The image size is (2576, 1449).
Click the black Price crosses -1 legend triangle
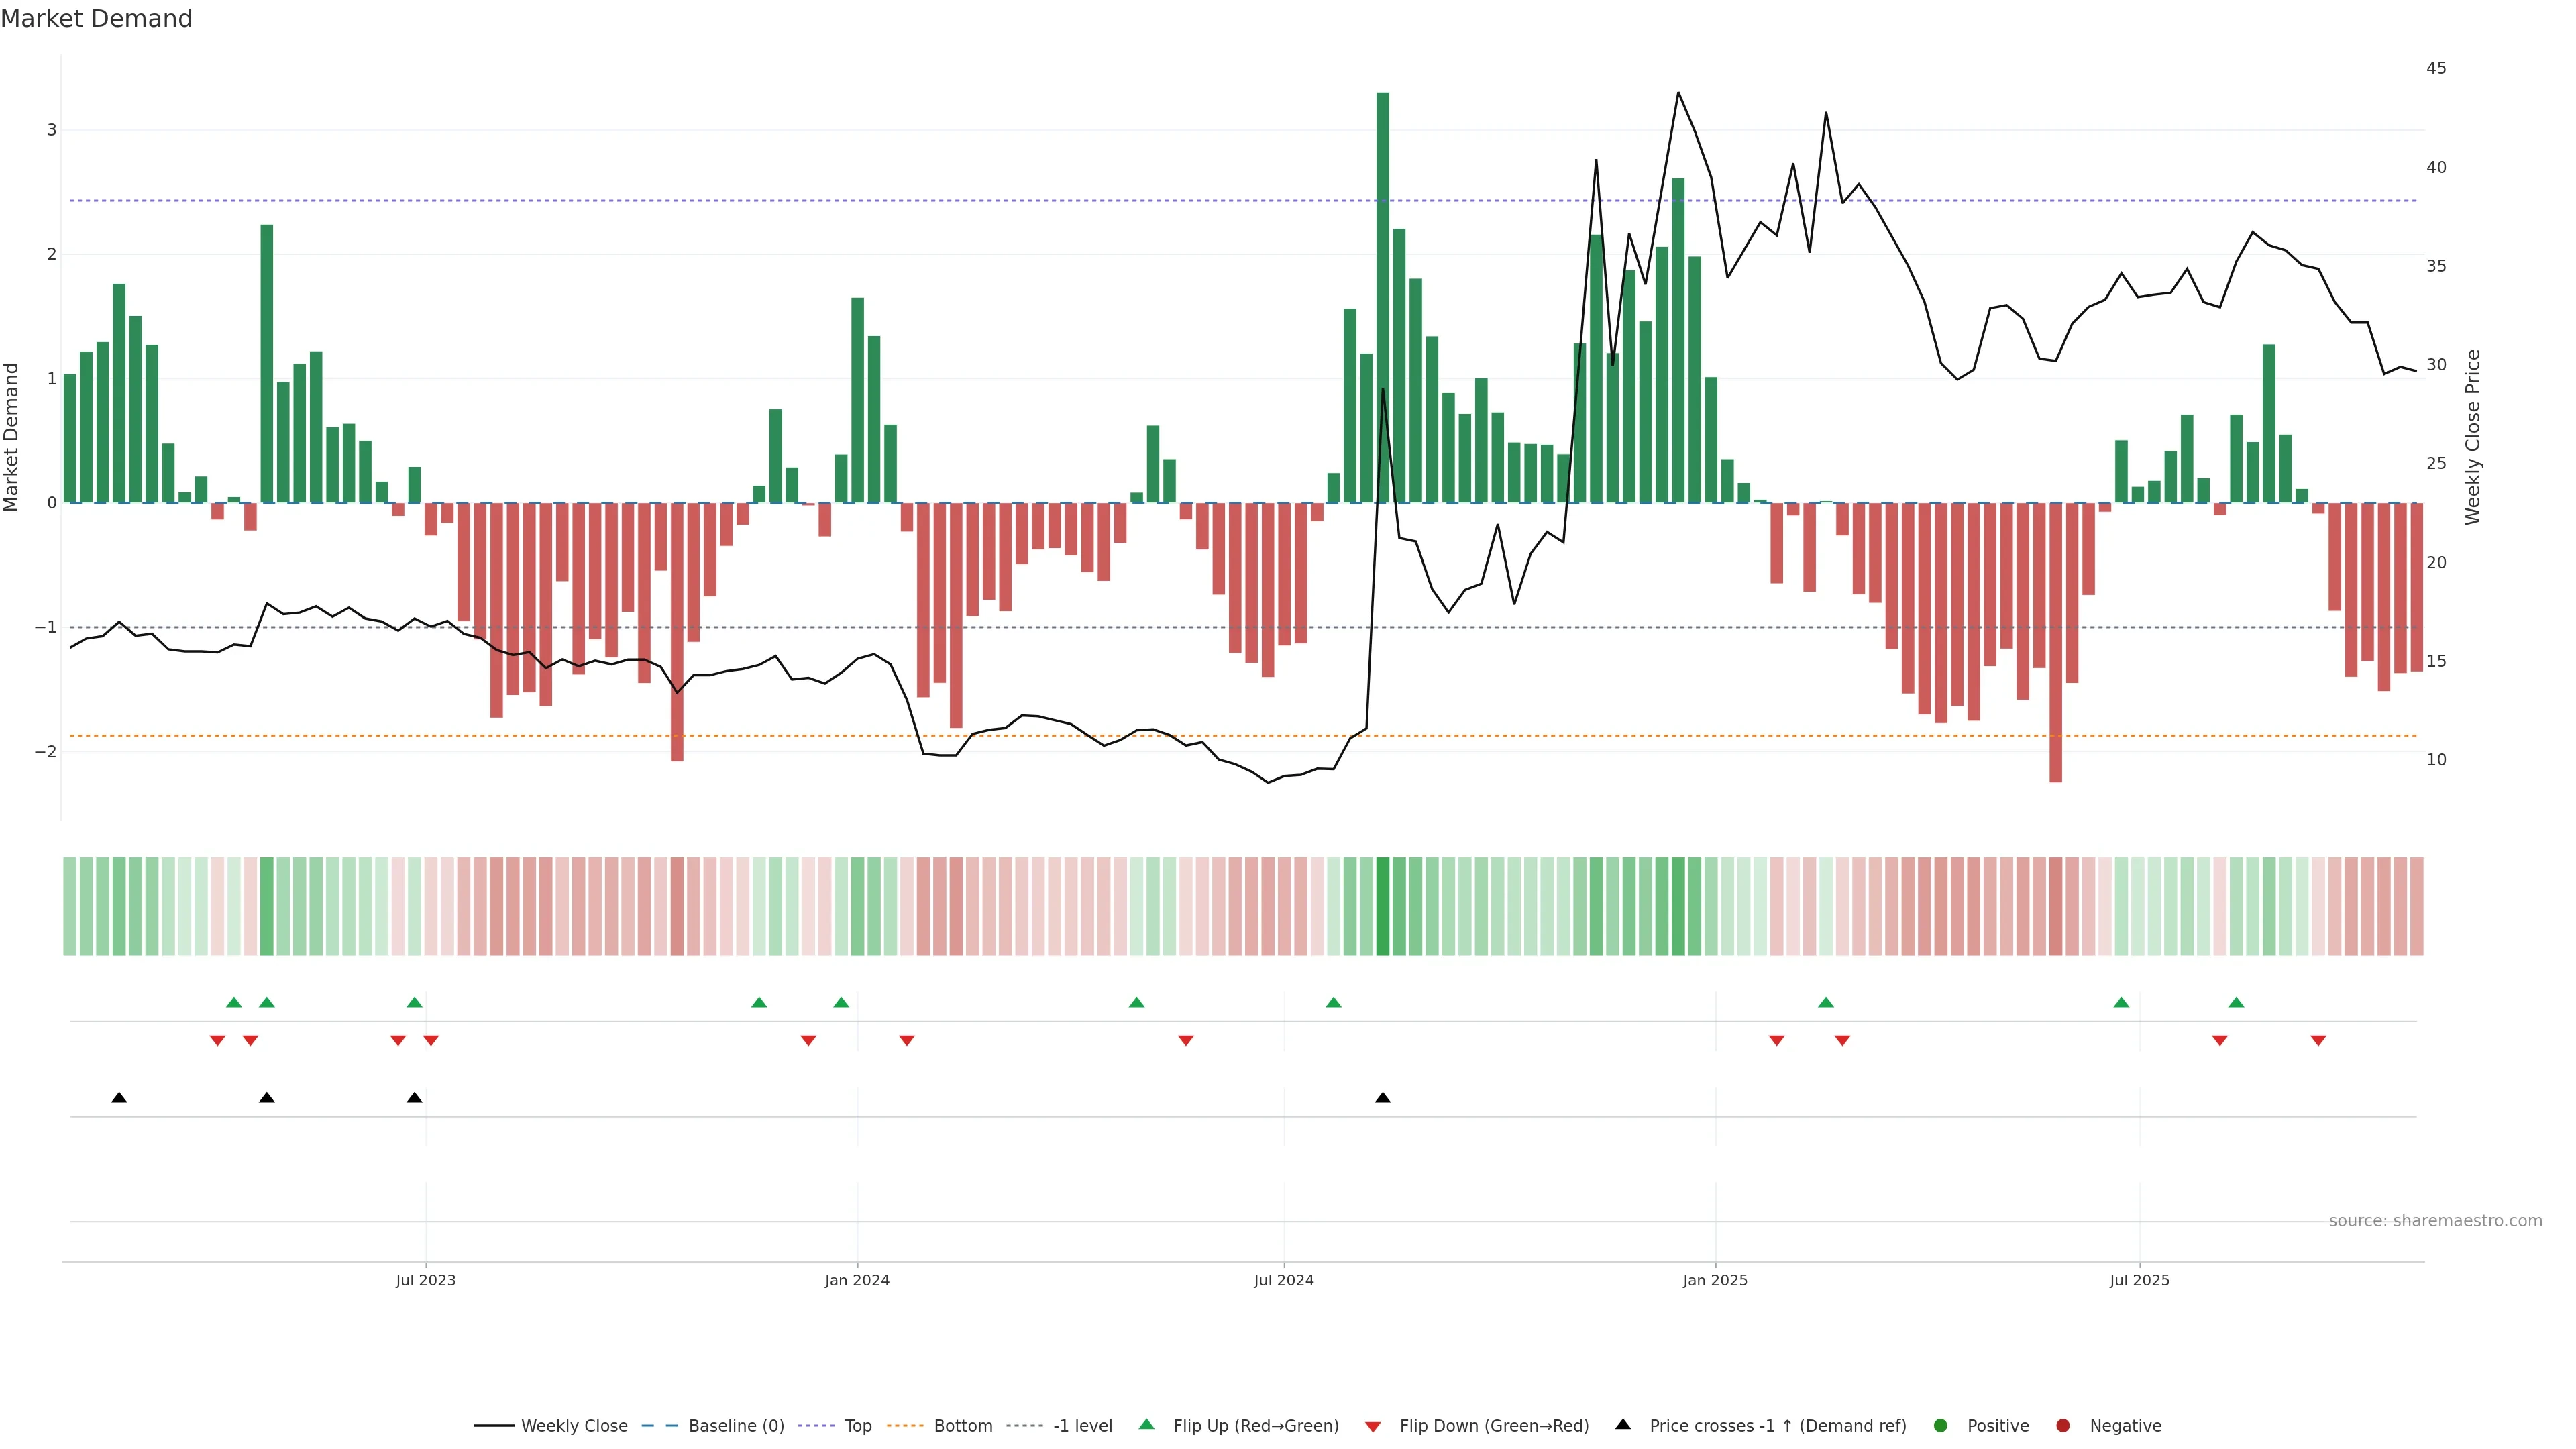pos(1623,1424)
